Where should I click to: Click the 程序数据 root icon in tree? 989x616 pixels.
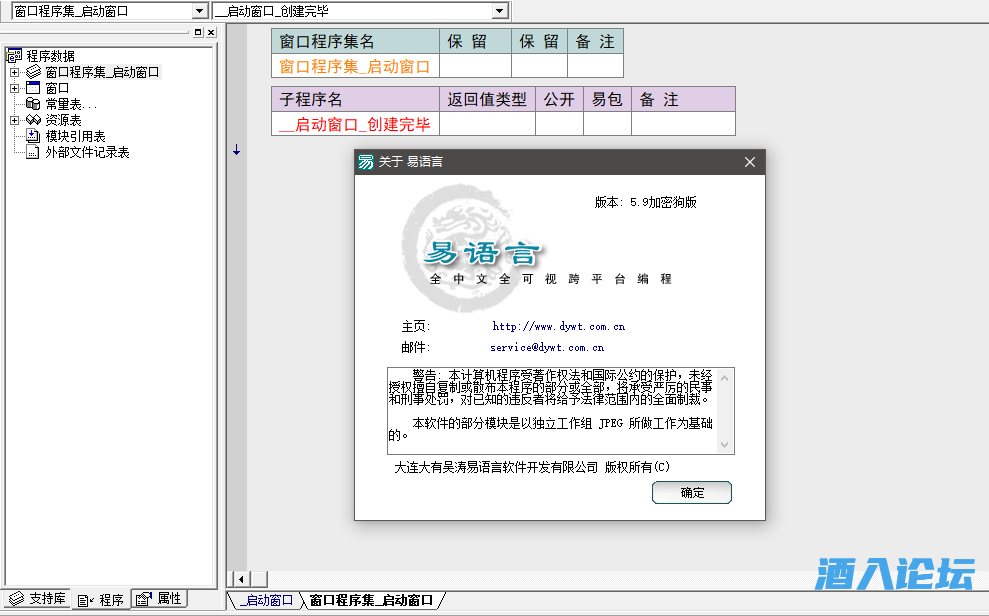(14, 56)
